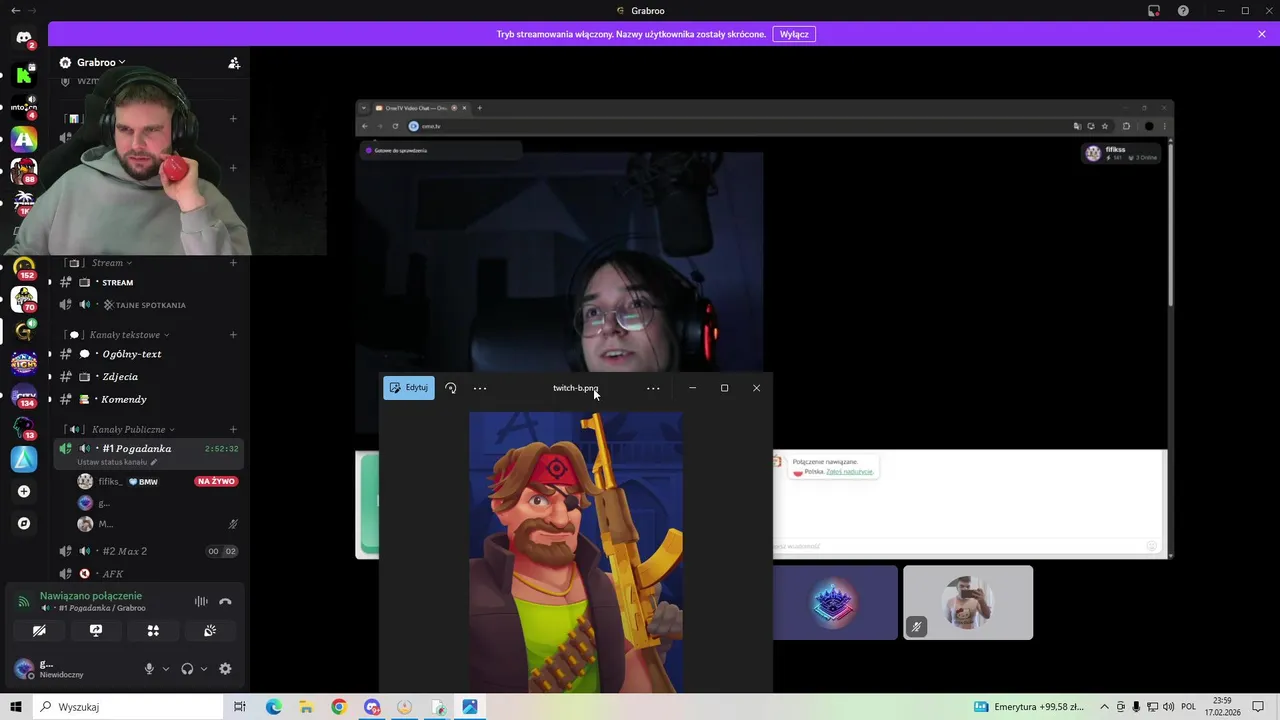Open the Komendy channel
Screen dimensions: 1280x720
coord(149,399)
